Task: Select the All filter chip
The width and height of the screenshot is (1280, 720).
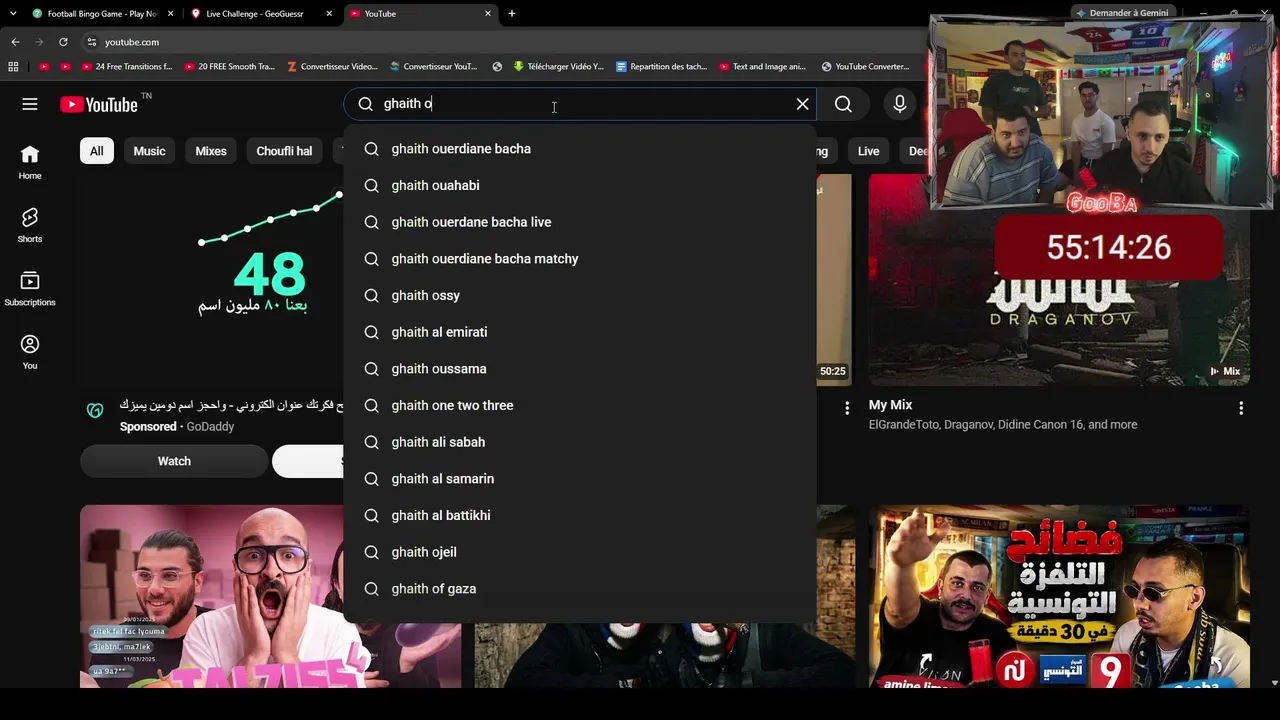Action: [x=96, y=151]
